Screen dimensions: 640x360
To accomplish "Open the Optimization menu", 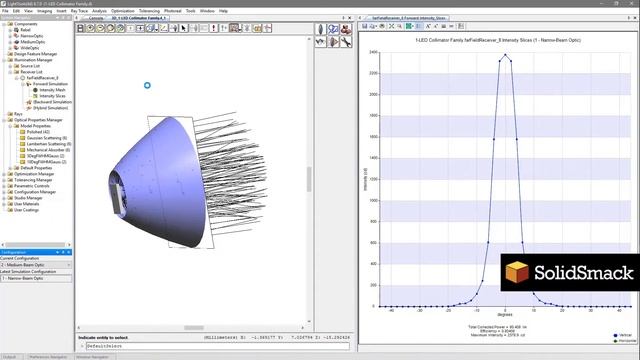I will 122,11.
